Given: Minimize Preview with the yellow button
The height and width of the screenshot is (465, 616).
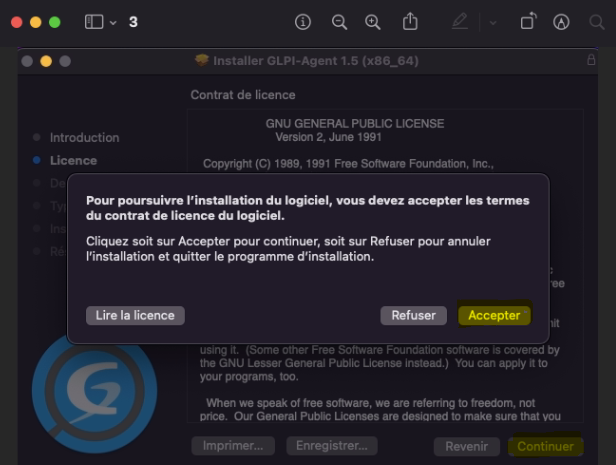Looking at the screenshot, I should 36,22.
